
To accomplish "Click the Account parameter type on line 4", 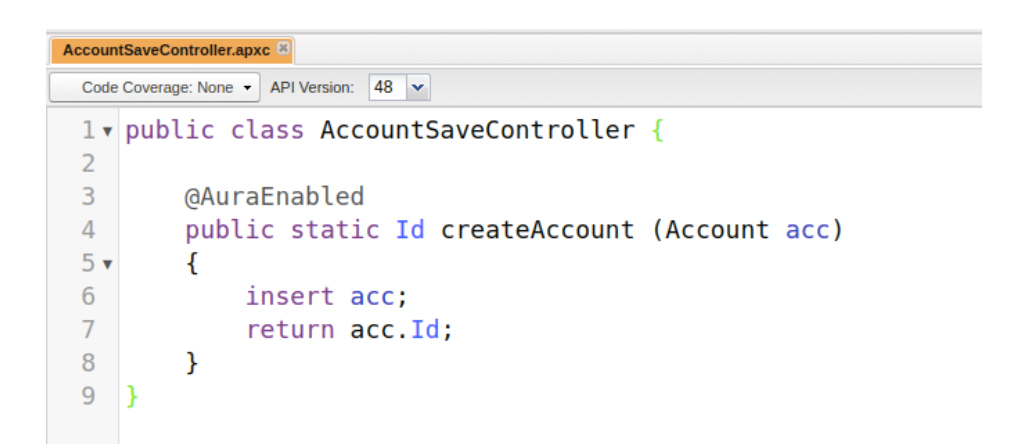I will click(717, 230).
